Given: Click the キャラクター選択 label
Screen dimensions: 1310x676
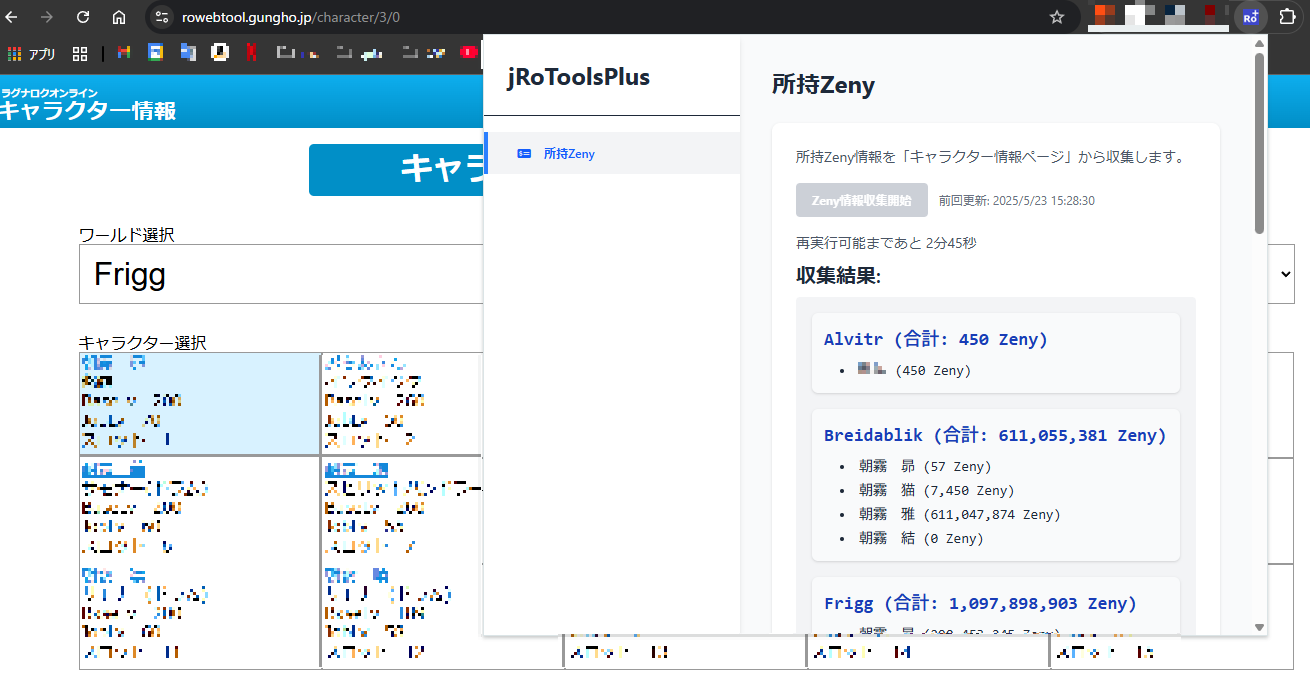Looking at the screenshot, I should coord(142,343).
